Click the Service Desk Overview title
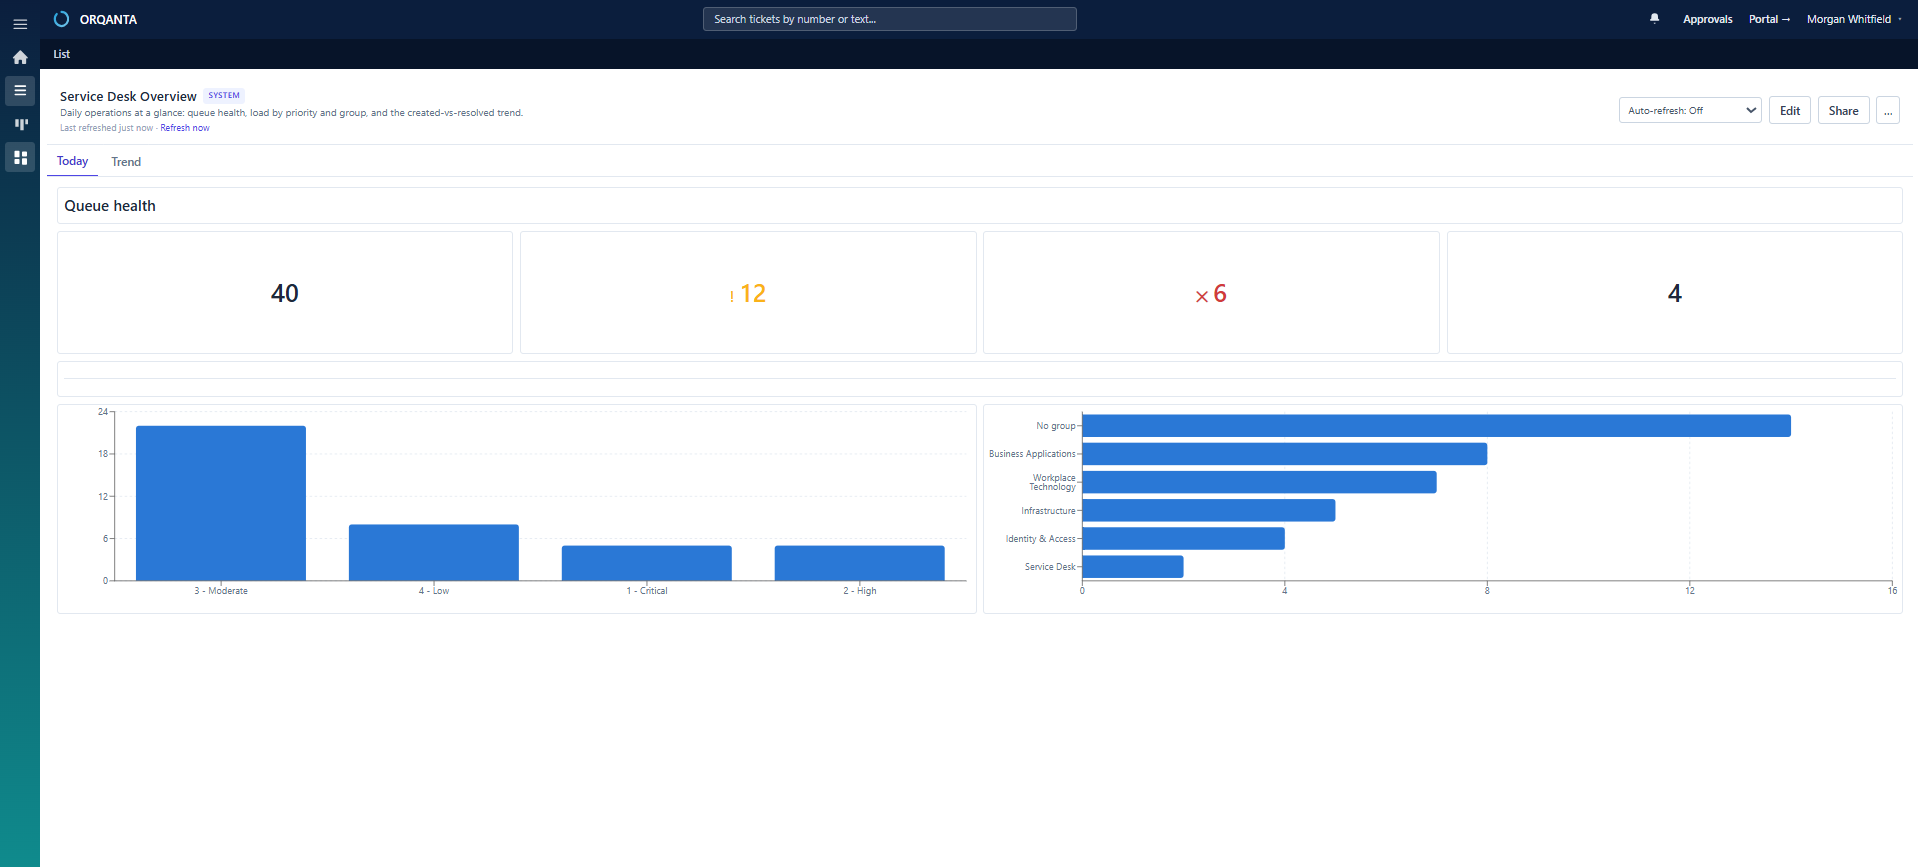 (128, 96)
